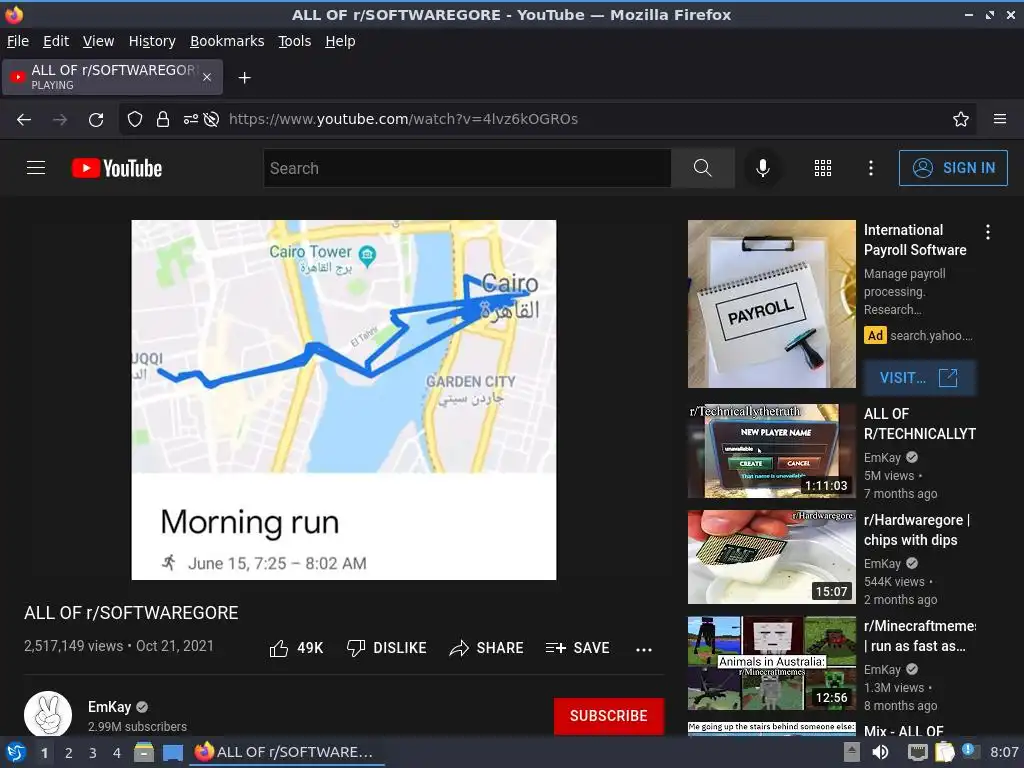Close the ALL OF r/SOFTWAREGORE tab
The image size is (1024, 768).
[207, 77]
